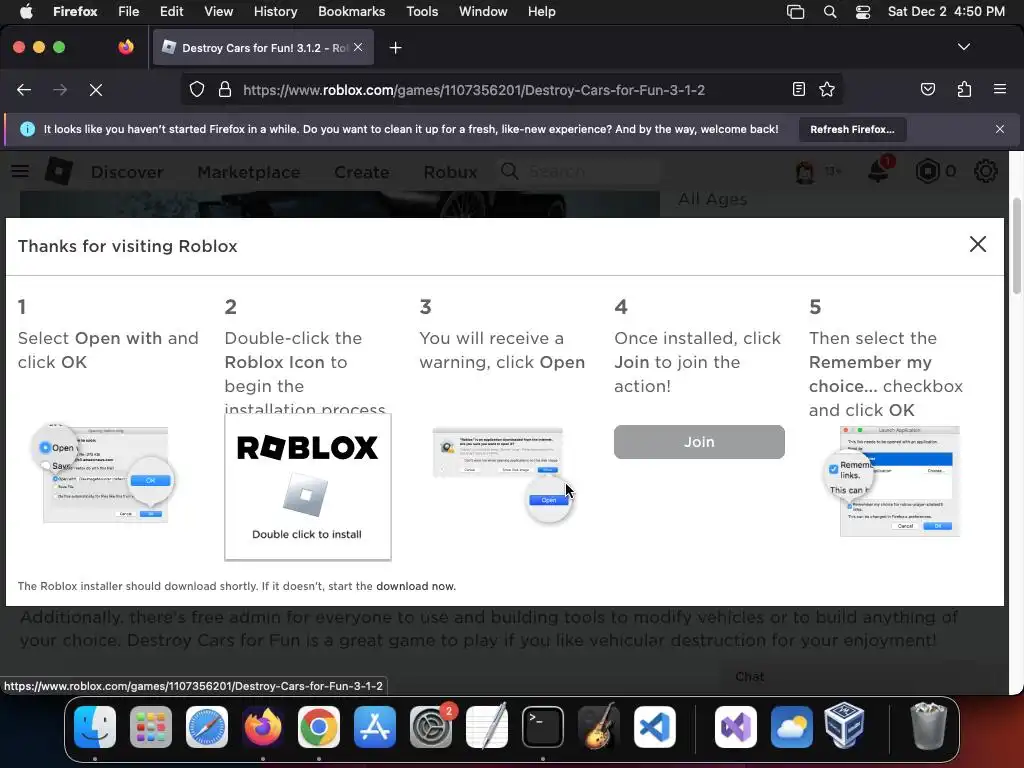The height and width of the screenshot is (768, 1024).
Task: Open the Help menu
Action: (541, 11)
